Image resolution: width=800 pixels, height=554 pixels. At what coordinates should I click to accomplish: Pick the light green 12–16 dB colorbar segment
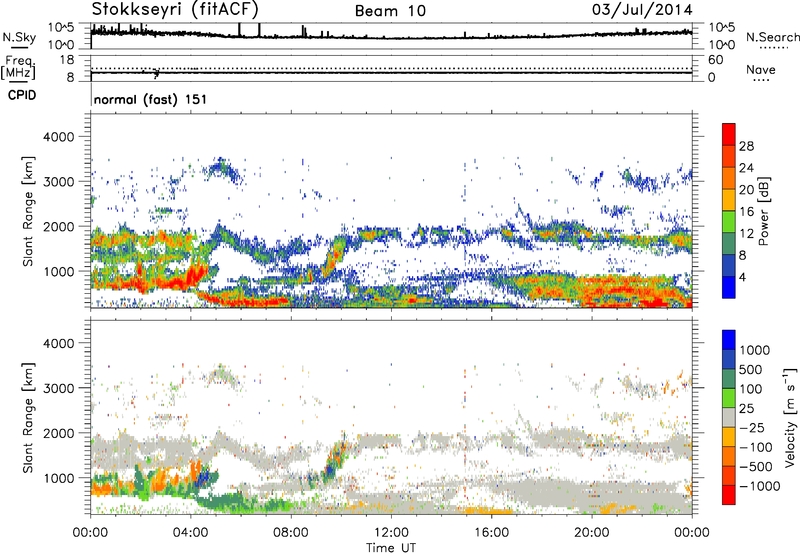tap(729, 222)
